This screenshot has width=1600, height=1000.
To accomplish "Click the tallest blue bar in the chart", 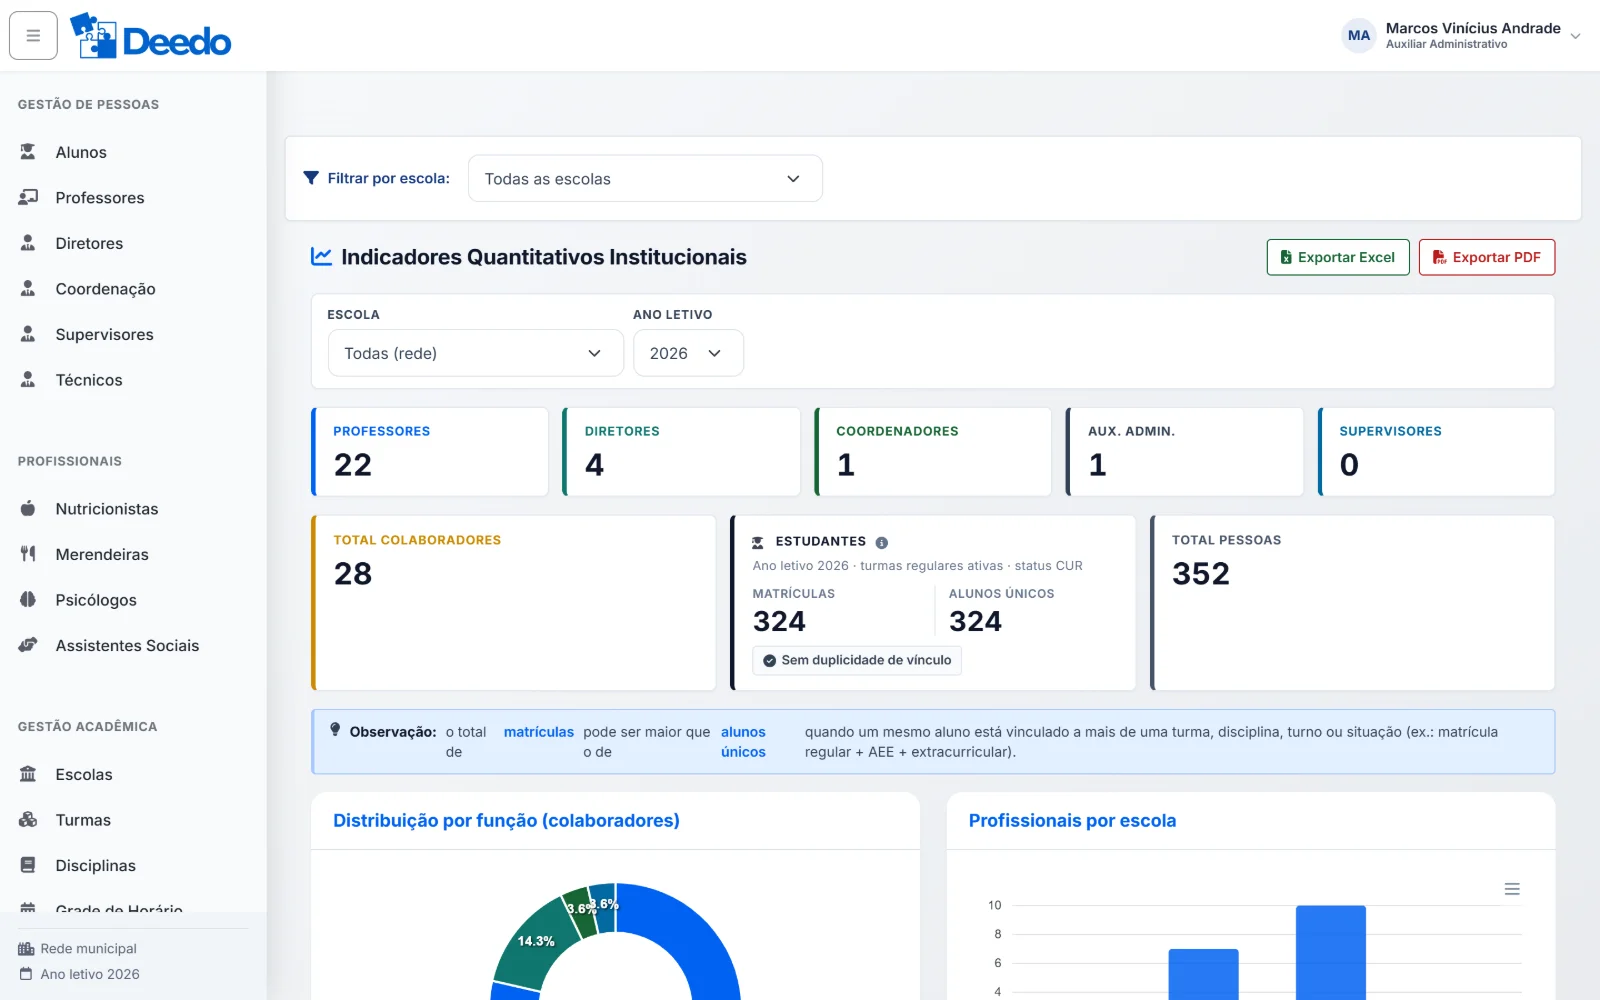I will (1331, 953).
